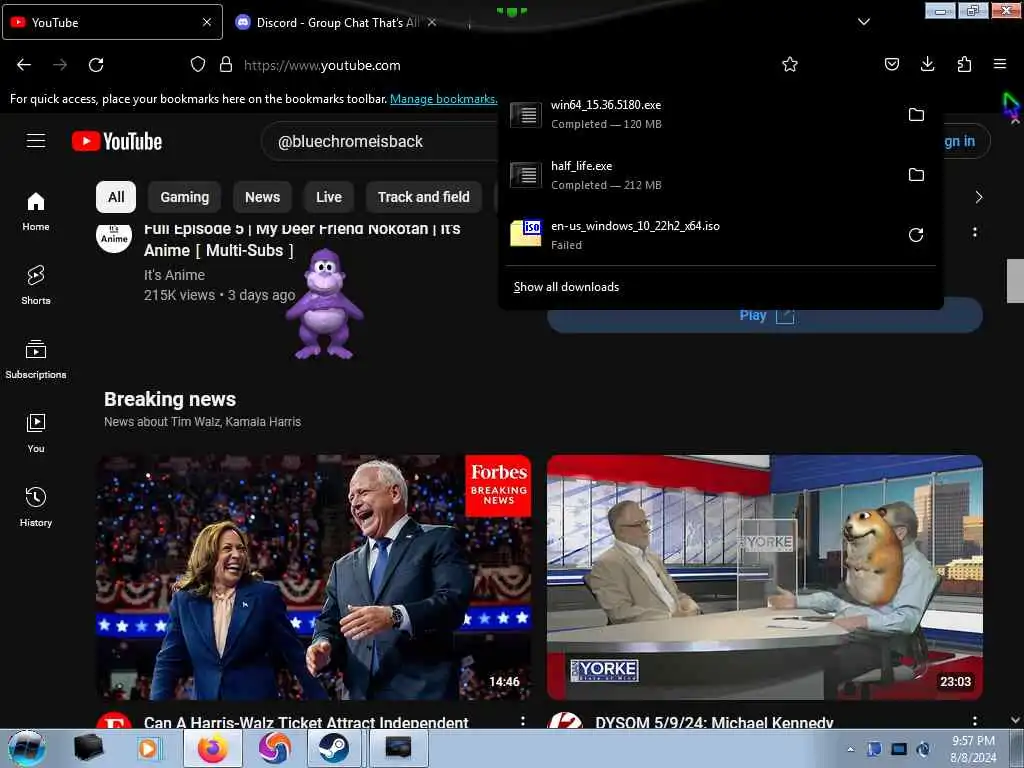Viewport: 1024px width, 768px height.
Task: Click the taskbar clock 9:57 PM
Action: tap(973, 749)
